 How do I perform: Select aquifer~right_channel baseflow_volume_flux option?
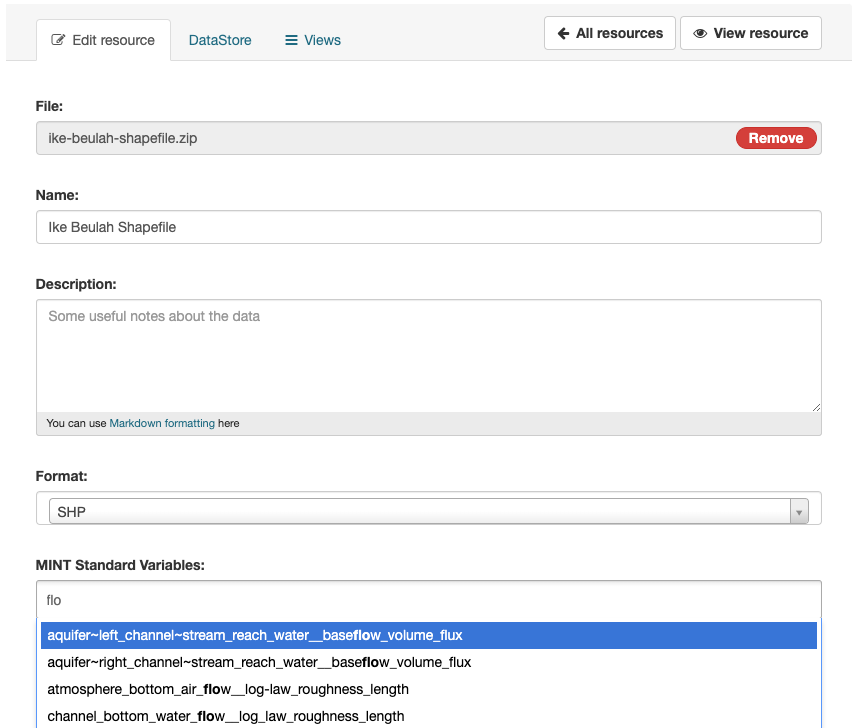[429, 663]
